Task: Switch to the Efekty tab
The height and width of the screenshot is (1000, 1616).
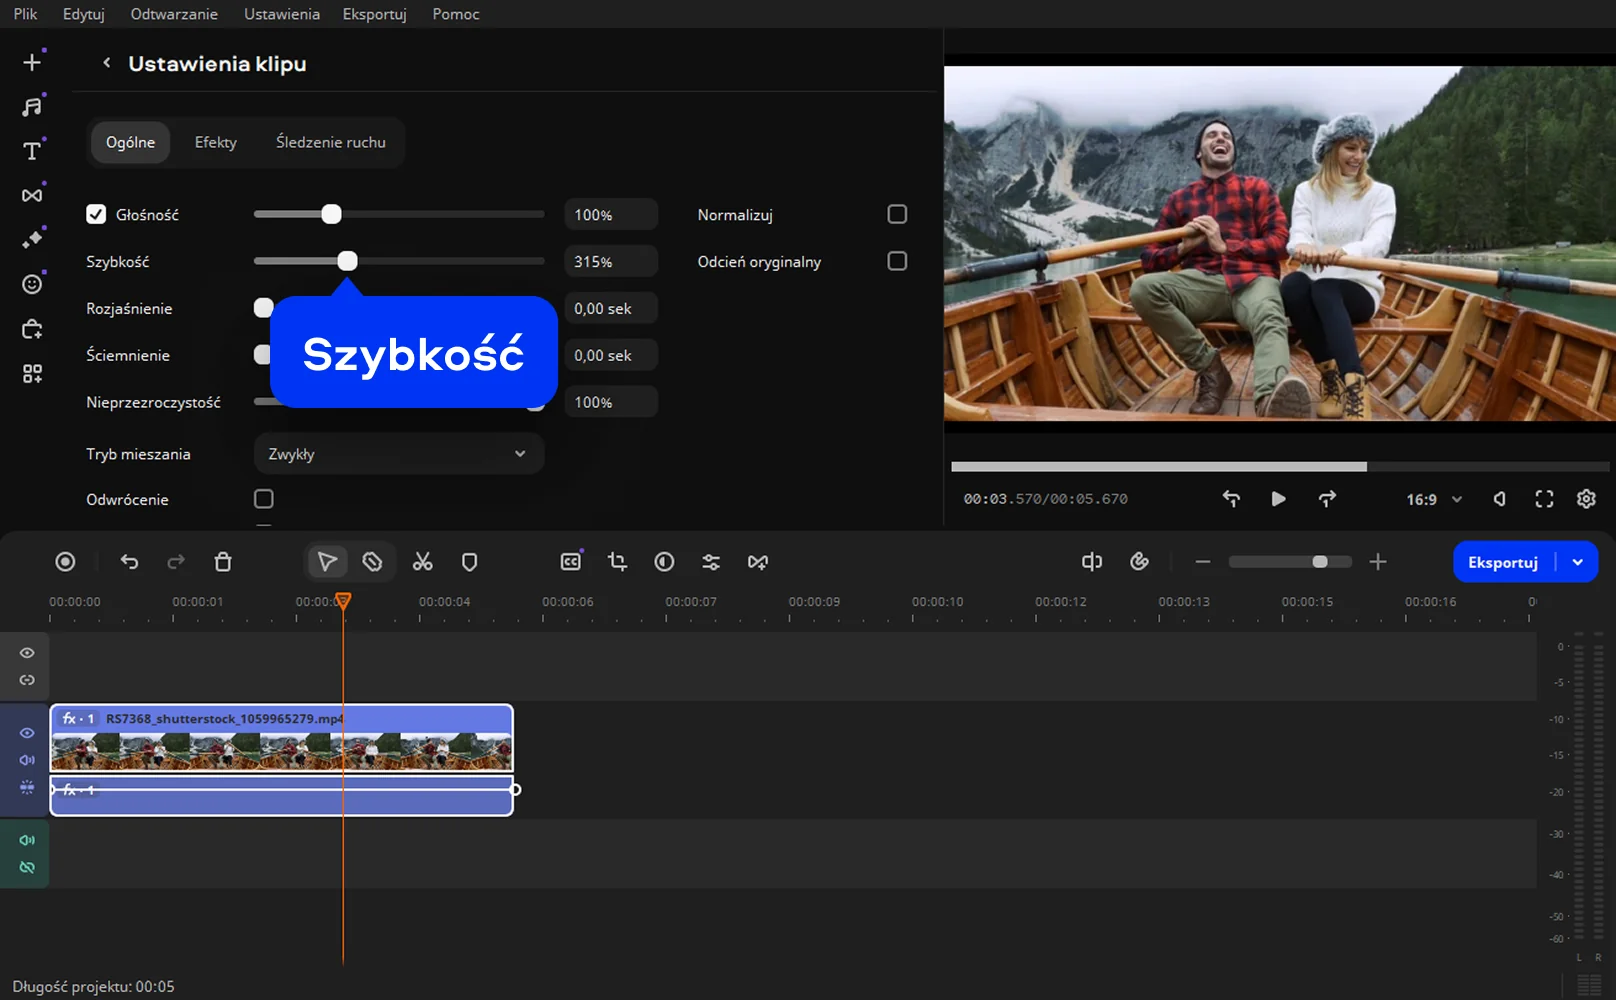Action: coord(215,142)
